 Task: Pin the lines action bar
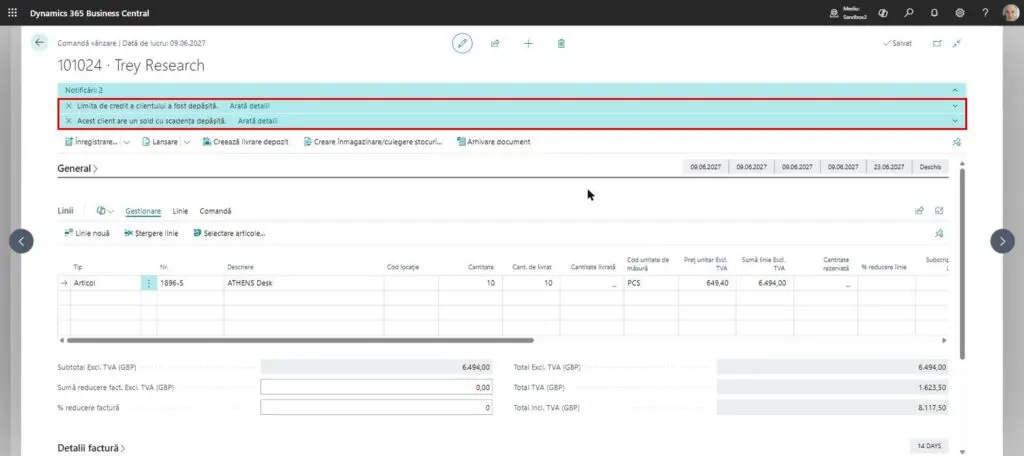coord(939,233)
